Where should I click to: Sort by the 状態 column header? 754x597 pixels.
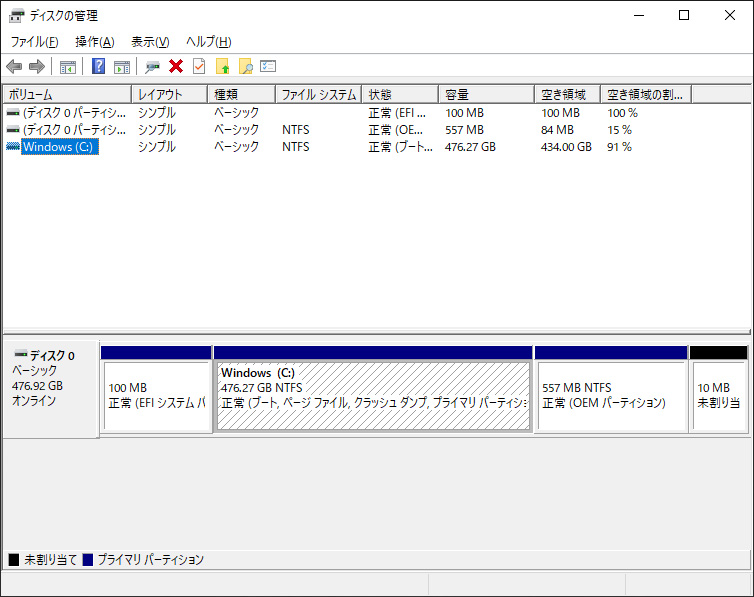pyautogui.click(x=400, y=94)
